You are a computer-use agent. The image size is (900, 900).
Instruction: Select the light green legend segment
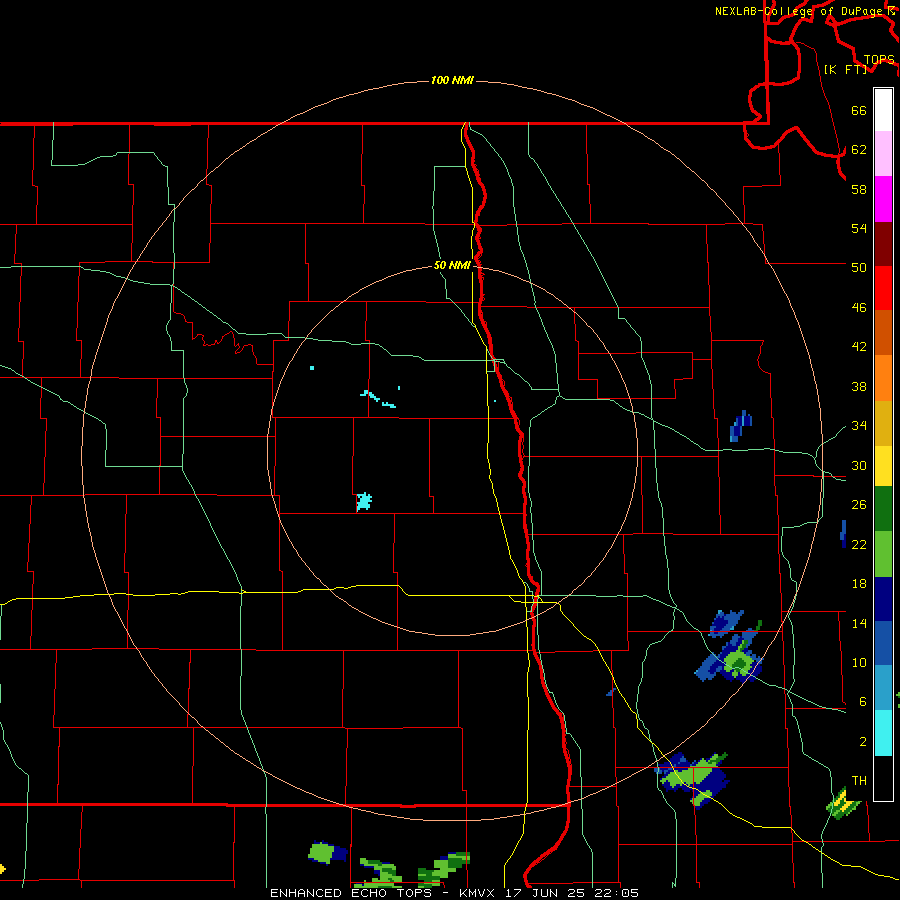tap(883, 554)
